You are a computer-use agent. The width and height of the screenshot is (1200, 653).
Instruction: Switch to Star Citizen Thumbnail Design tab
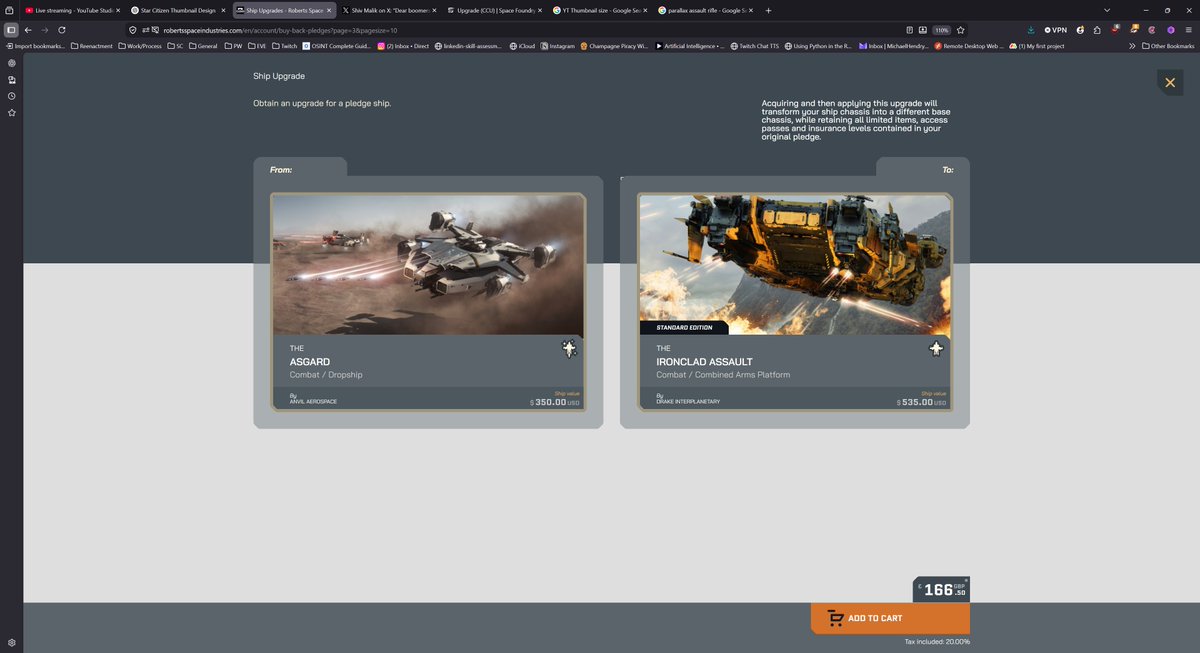pyautogui.click(x=178, y=10)
